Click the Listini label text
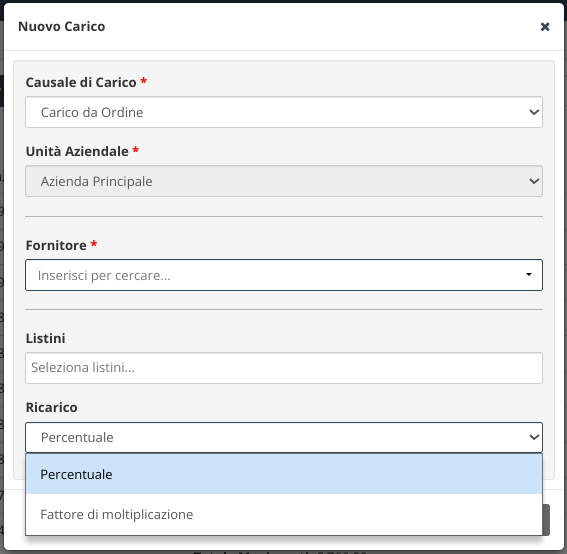The width and height of the screenshot is (567, 554). coord(46,338)
